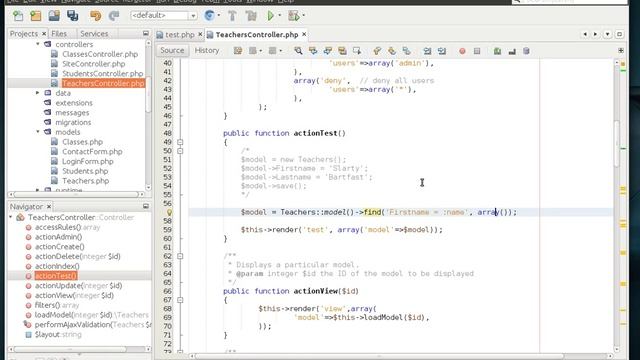Click the Projects panel horizontal scrollbar
640x360 pixels.
(x=76, y=194)
